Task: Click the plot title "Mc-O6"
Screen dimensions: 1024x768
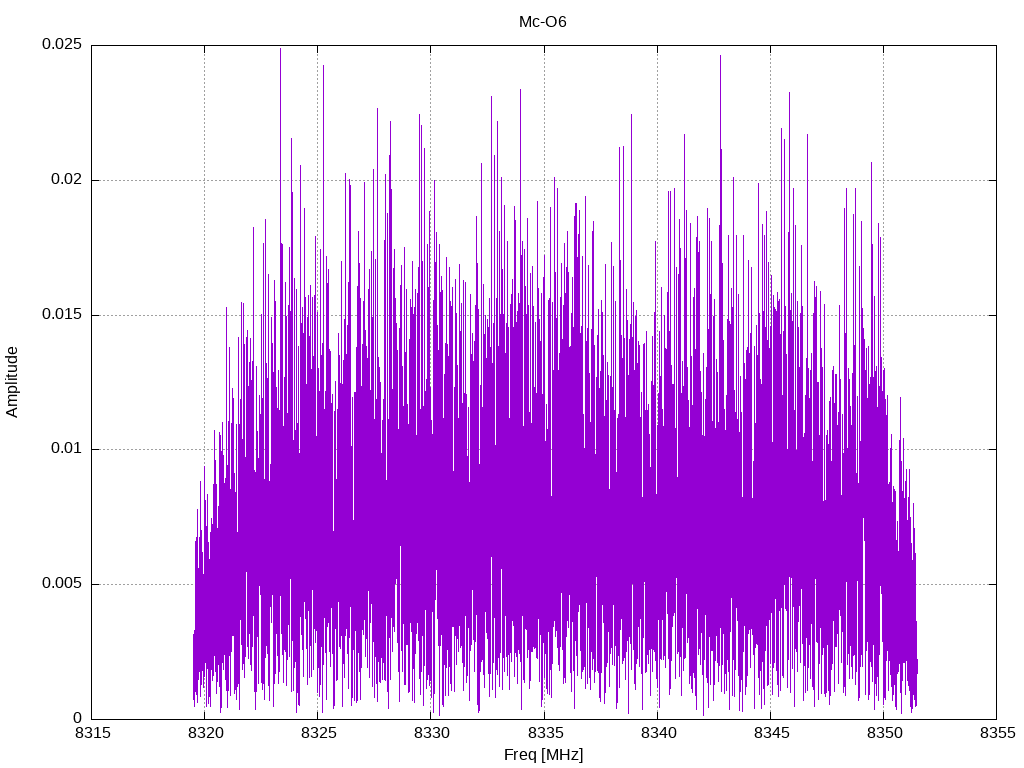Action: [543, 22]
